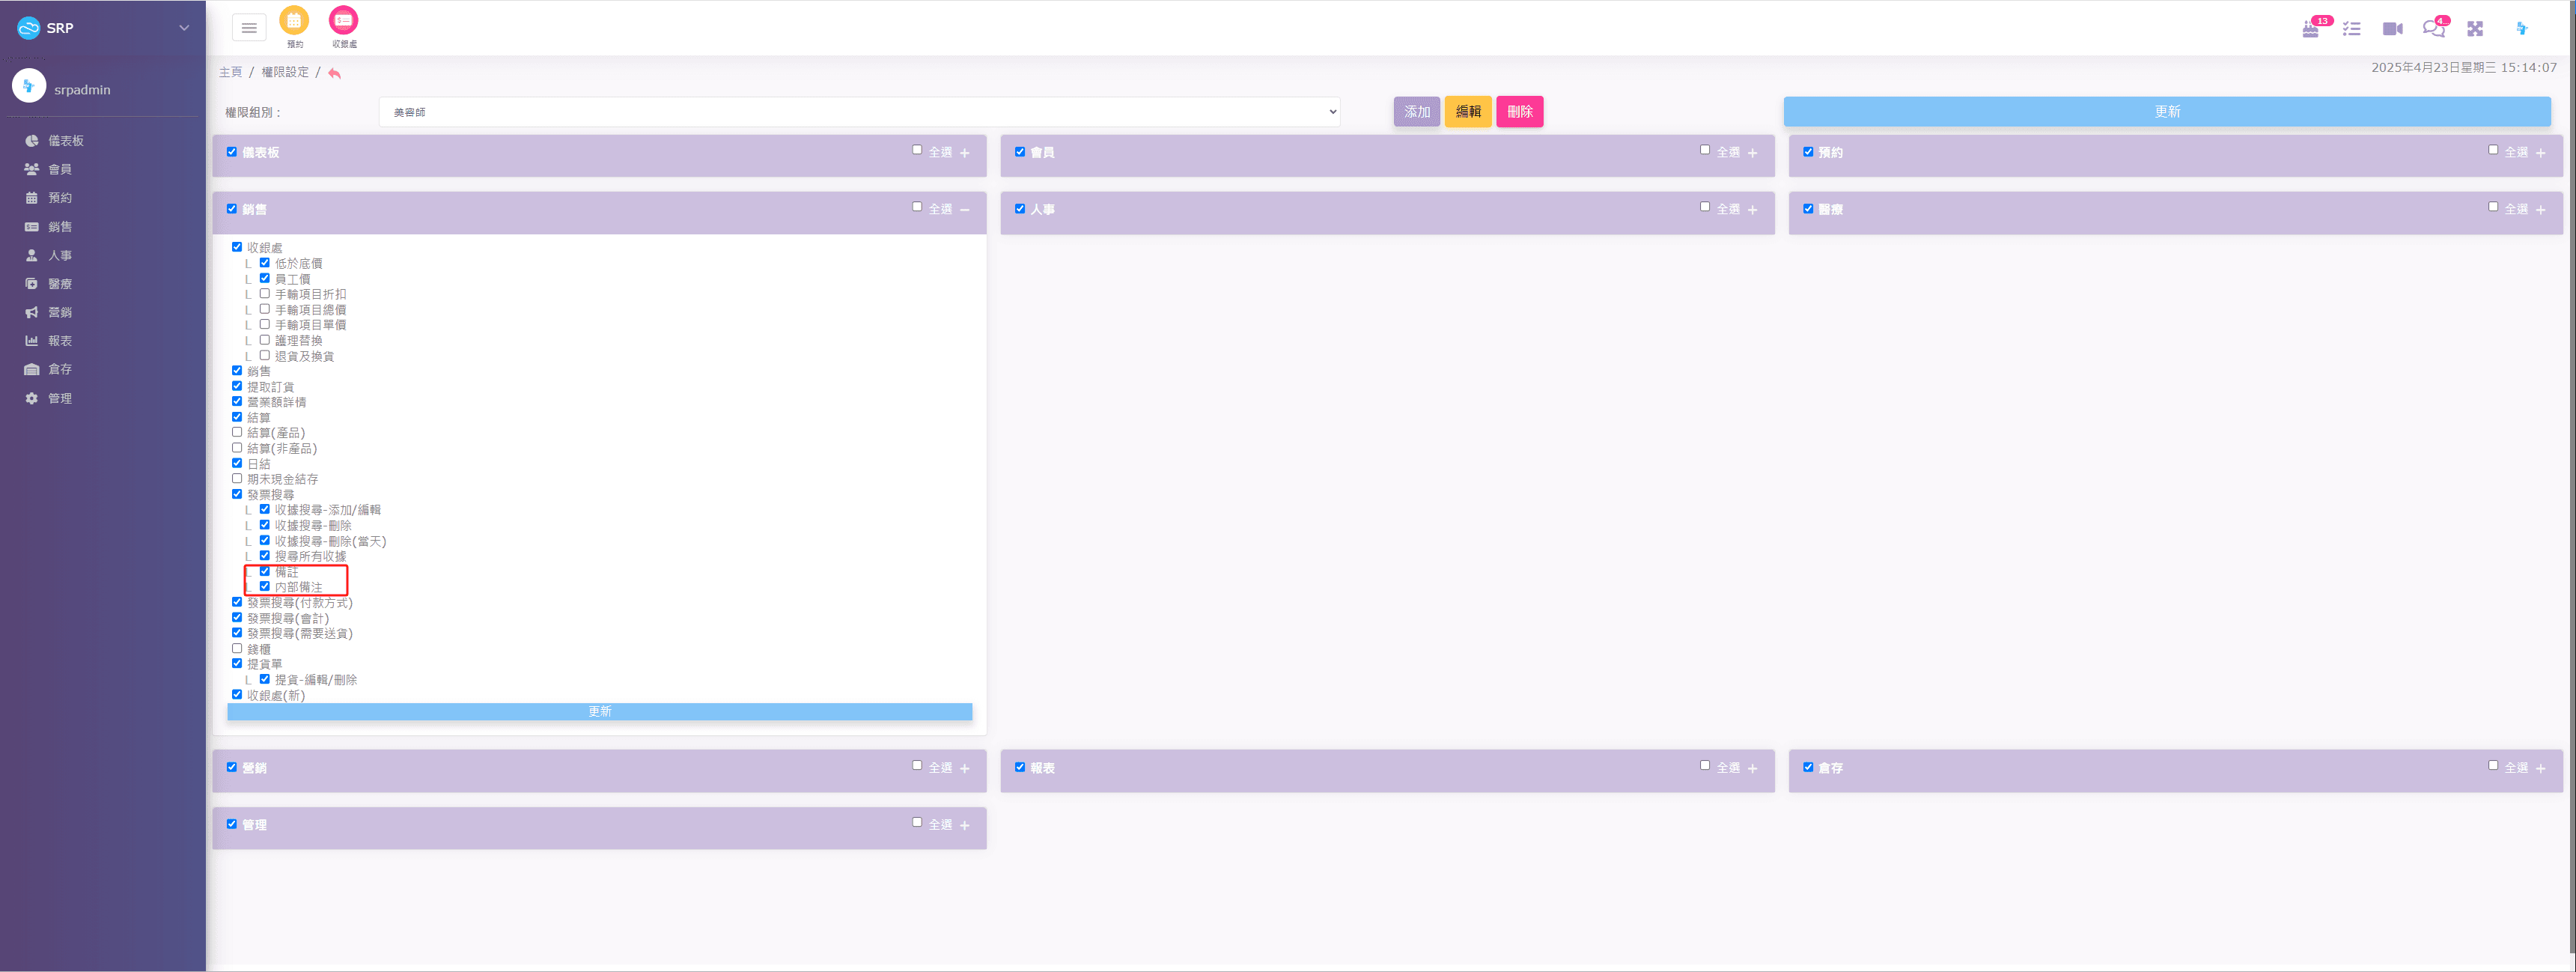2576x972 pixels.
Task: Open the 權限組別 dropdown
Action: point(859,112)
